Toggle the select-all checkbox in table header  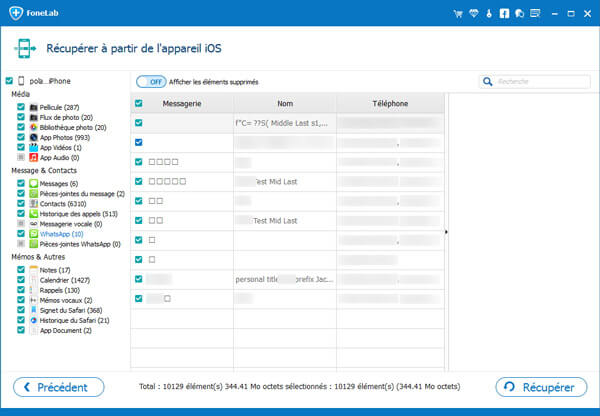point(139,103)
